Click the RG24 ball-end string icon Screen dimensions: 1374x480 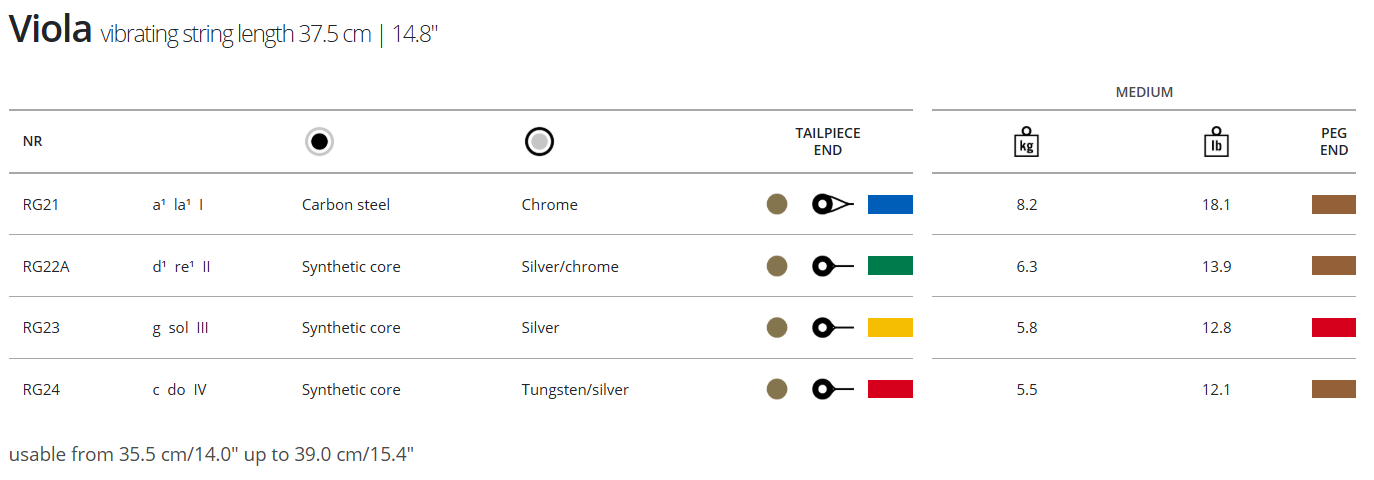[x=832, y=389]
